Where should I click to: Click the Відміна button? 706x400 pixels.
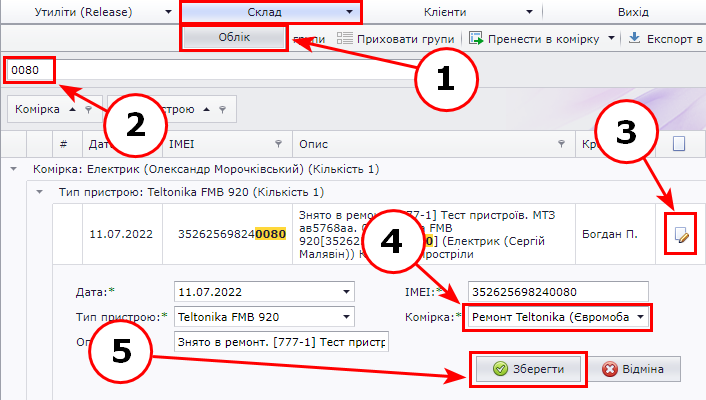click(634, 369)
